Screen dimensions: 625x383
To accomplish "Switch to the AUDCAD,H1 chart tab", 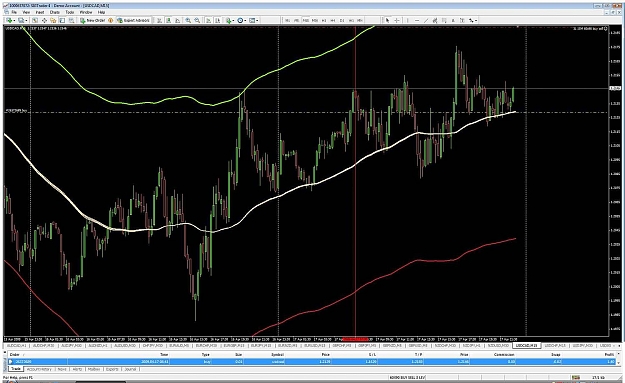I will pos(17,346).
